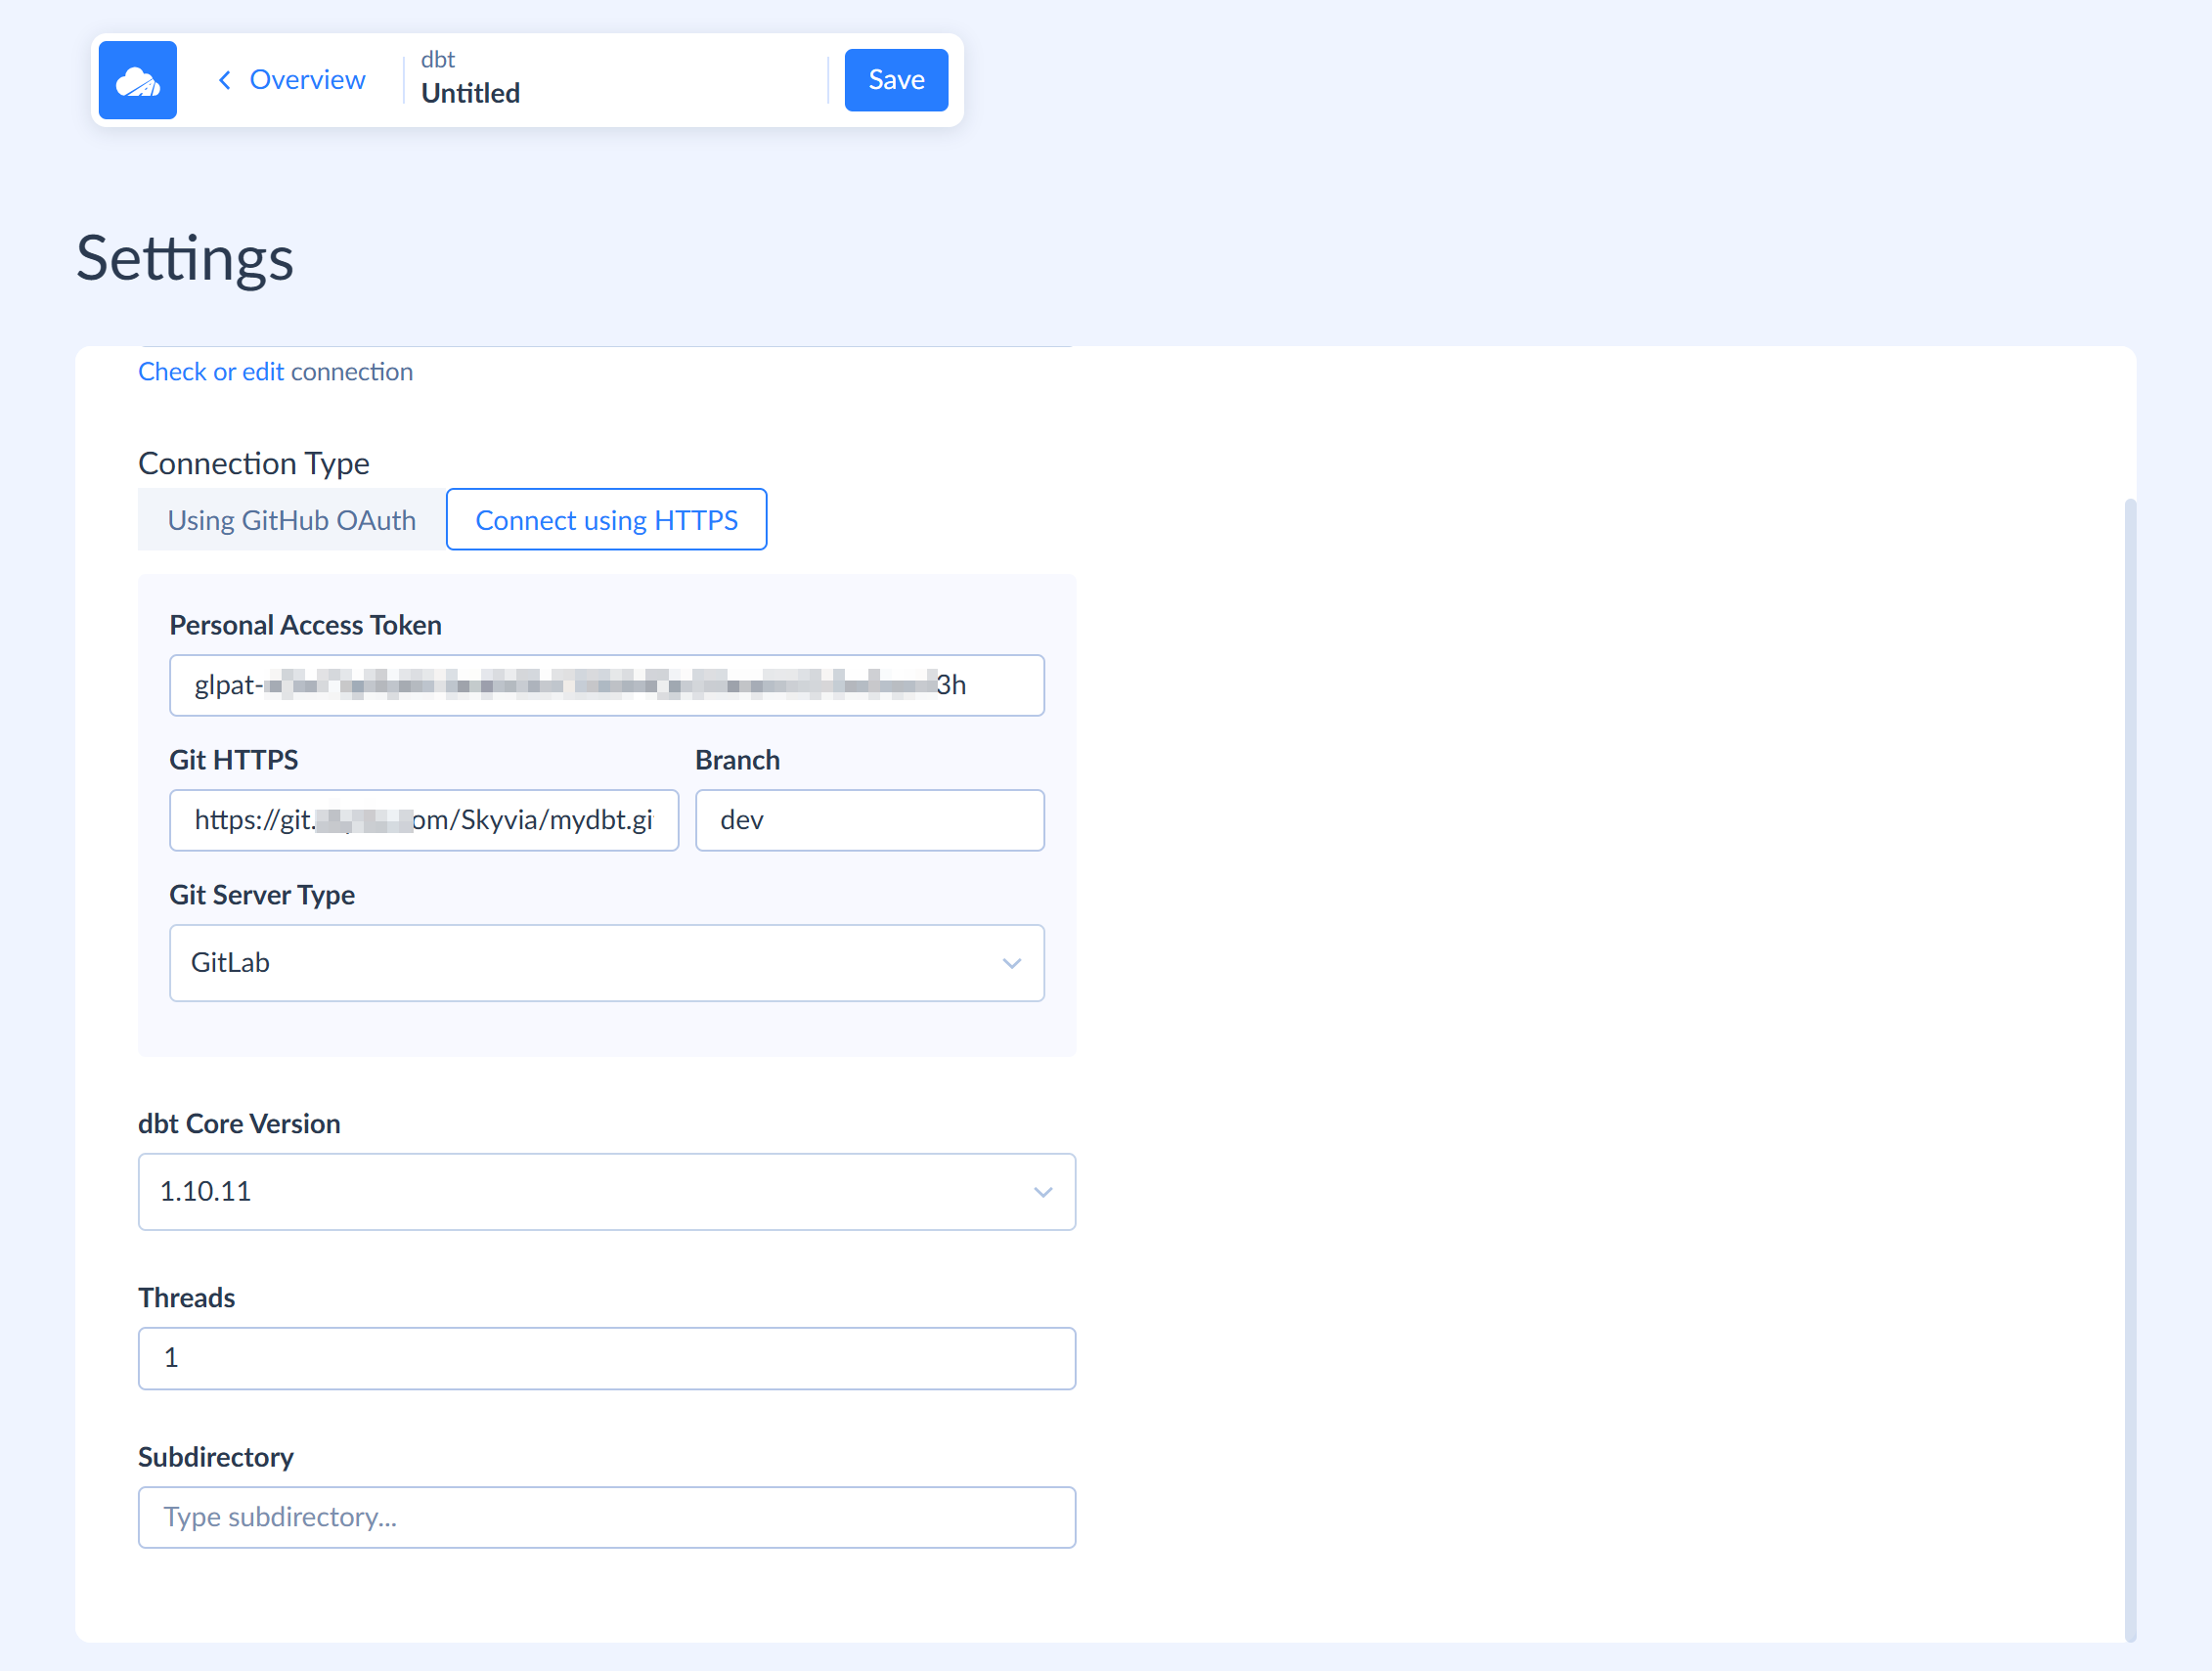Image resolution: width=2212 pixels, height=1671 pixels.
Task: Open the Git Server Type dropdown arrow
Action: (1012, 963)
